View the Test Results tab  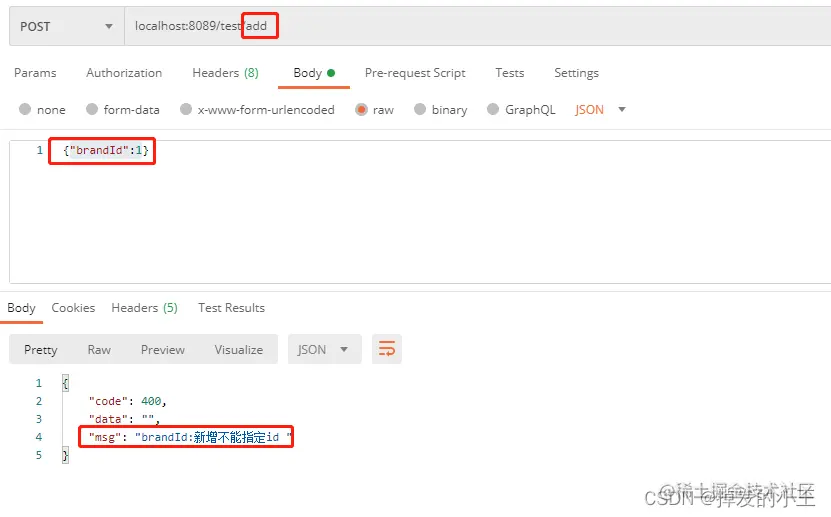tap(231, 308)
